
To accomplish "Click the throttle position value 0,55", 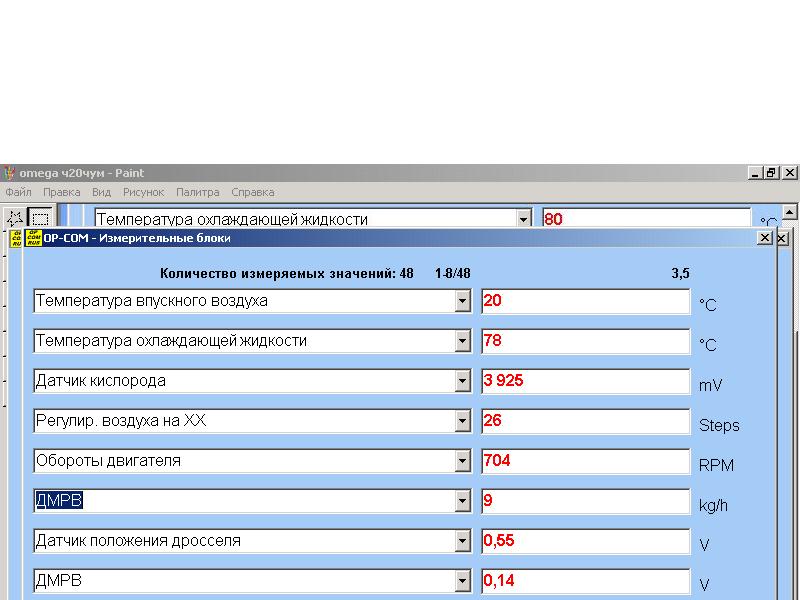I will coord(586,541).
